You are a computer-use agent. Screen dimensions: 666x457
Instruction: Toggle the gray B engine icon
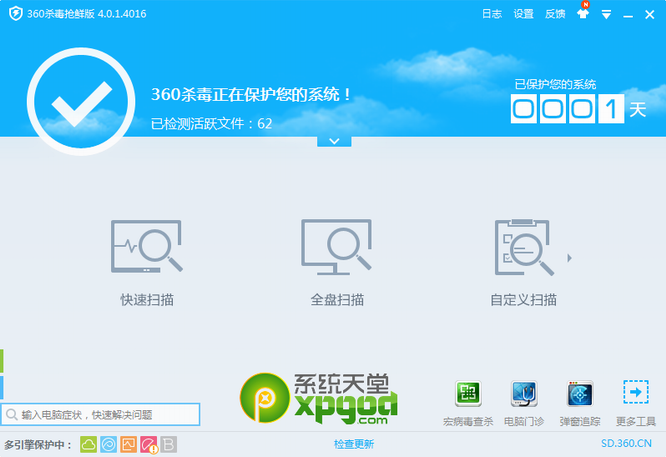(169, 445)
